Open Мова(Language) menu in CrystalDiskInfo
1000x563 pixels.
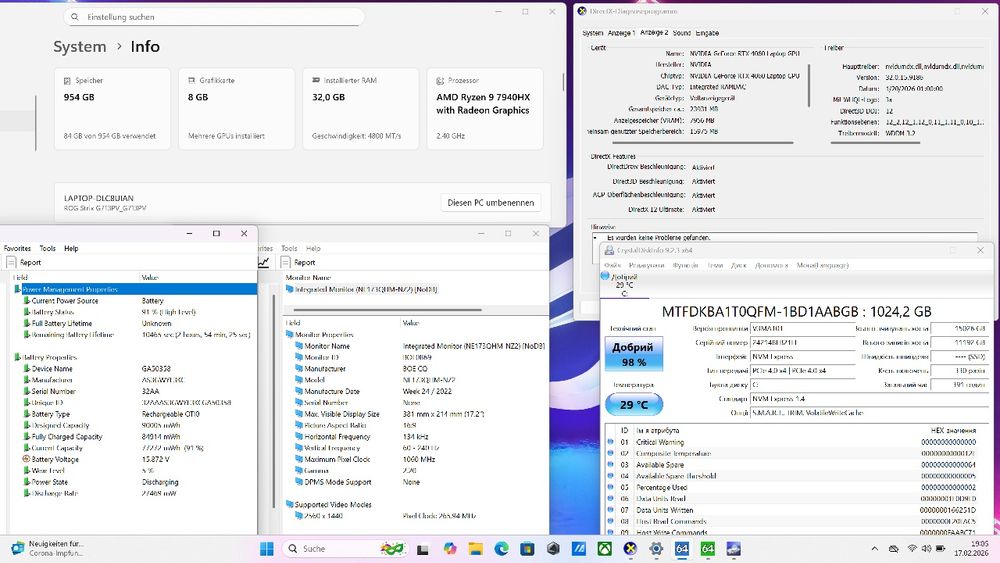tap(822, 265)
